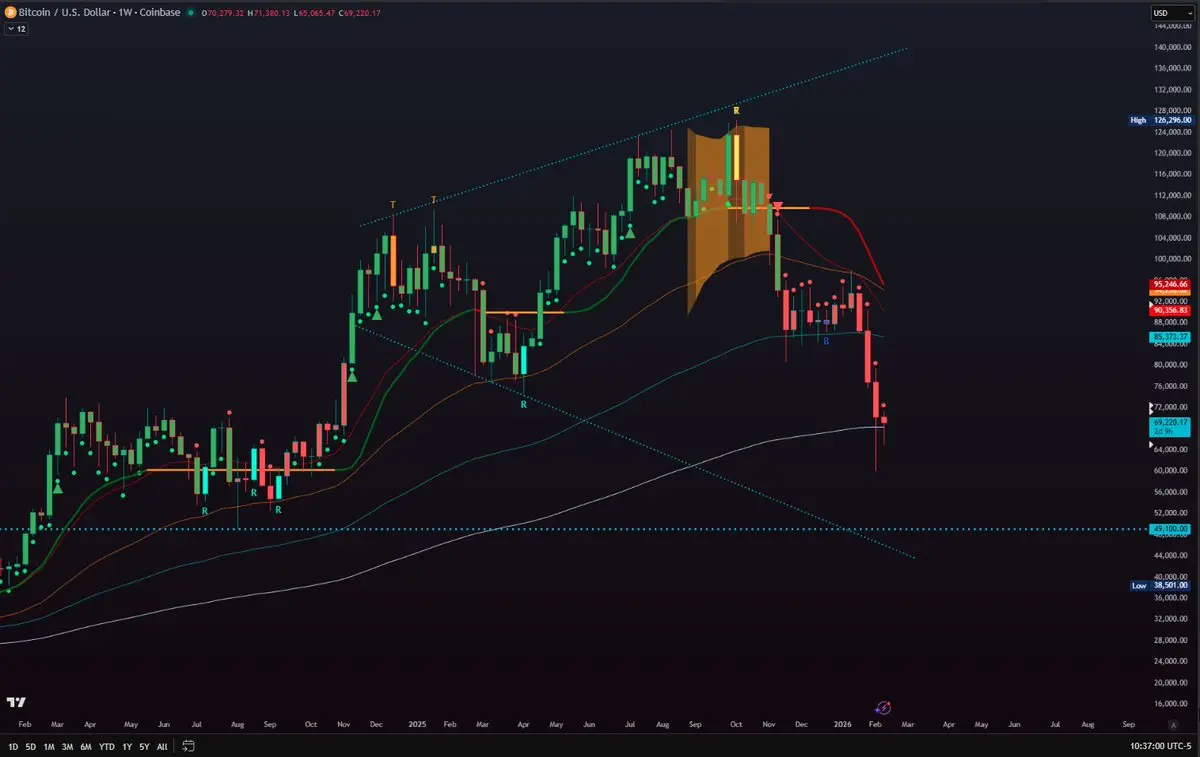The image size is (1200, 757).
Task: Click the Bitcoin symbol icon in chart header
Action: (x=10, y=14)
